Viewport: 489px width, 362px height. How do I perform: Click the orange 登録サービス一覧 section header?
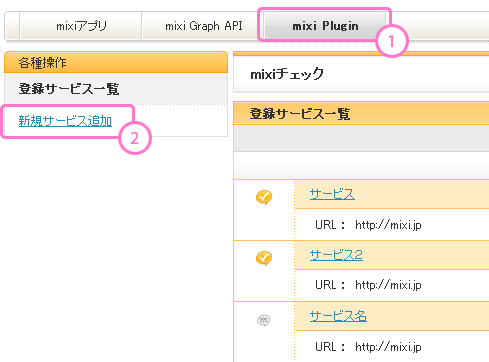[x=361, y=114]
